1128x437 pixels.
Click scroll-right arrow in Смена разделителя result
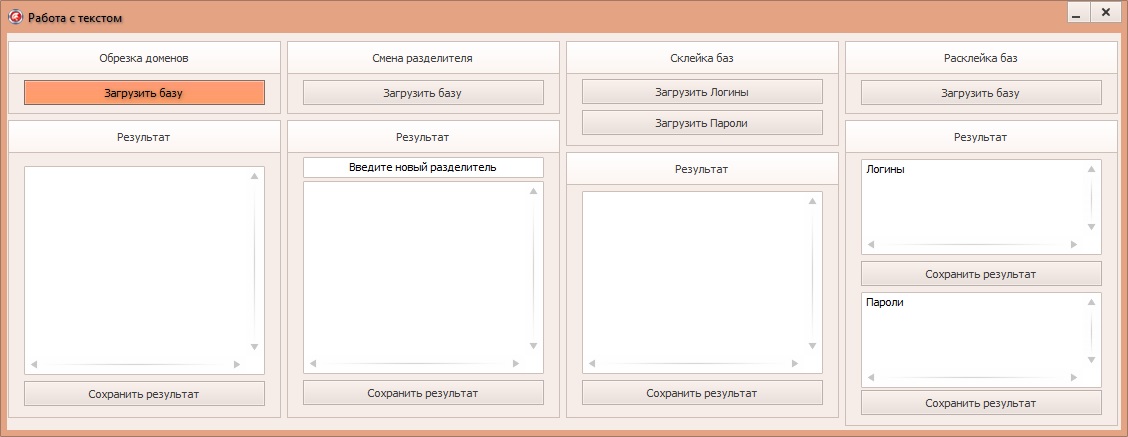pyautogui.click(x=516, y=364)
